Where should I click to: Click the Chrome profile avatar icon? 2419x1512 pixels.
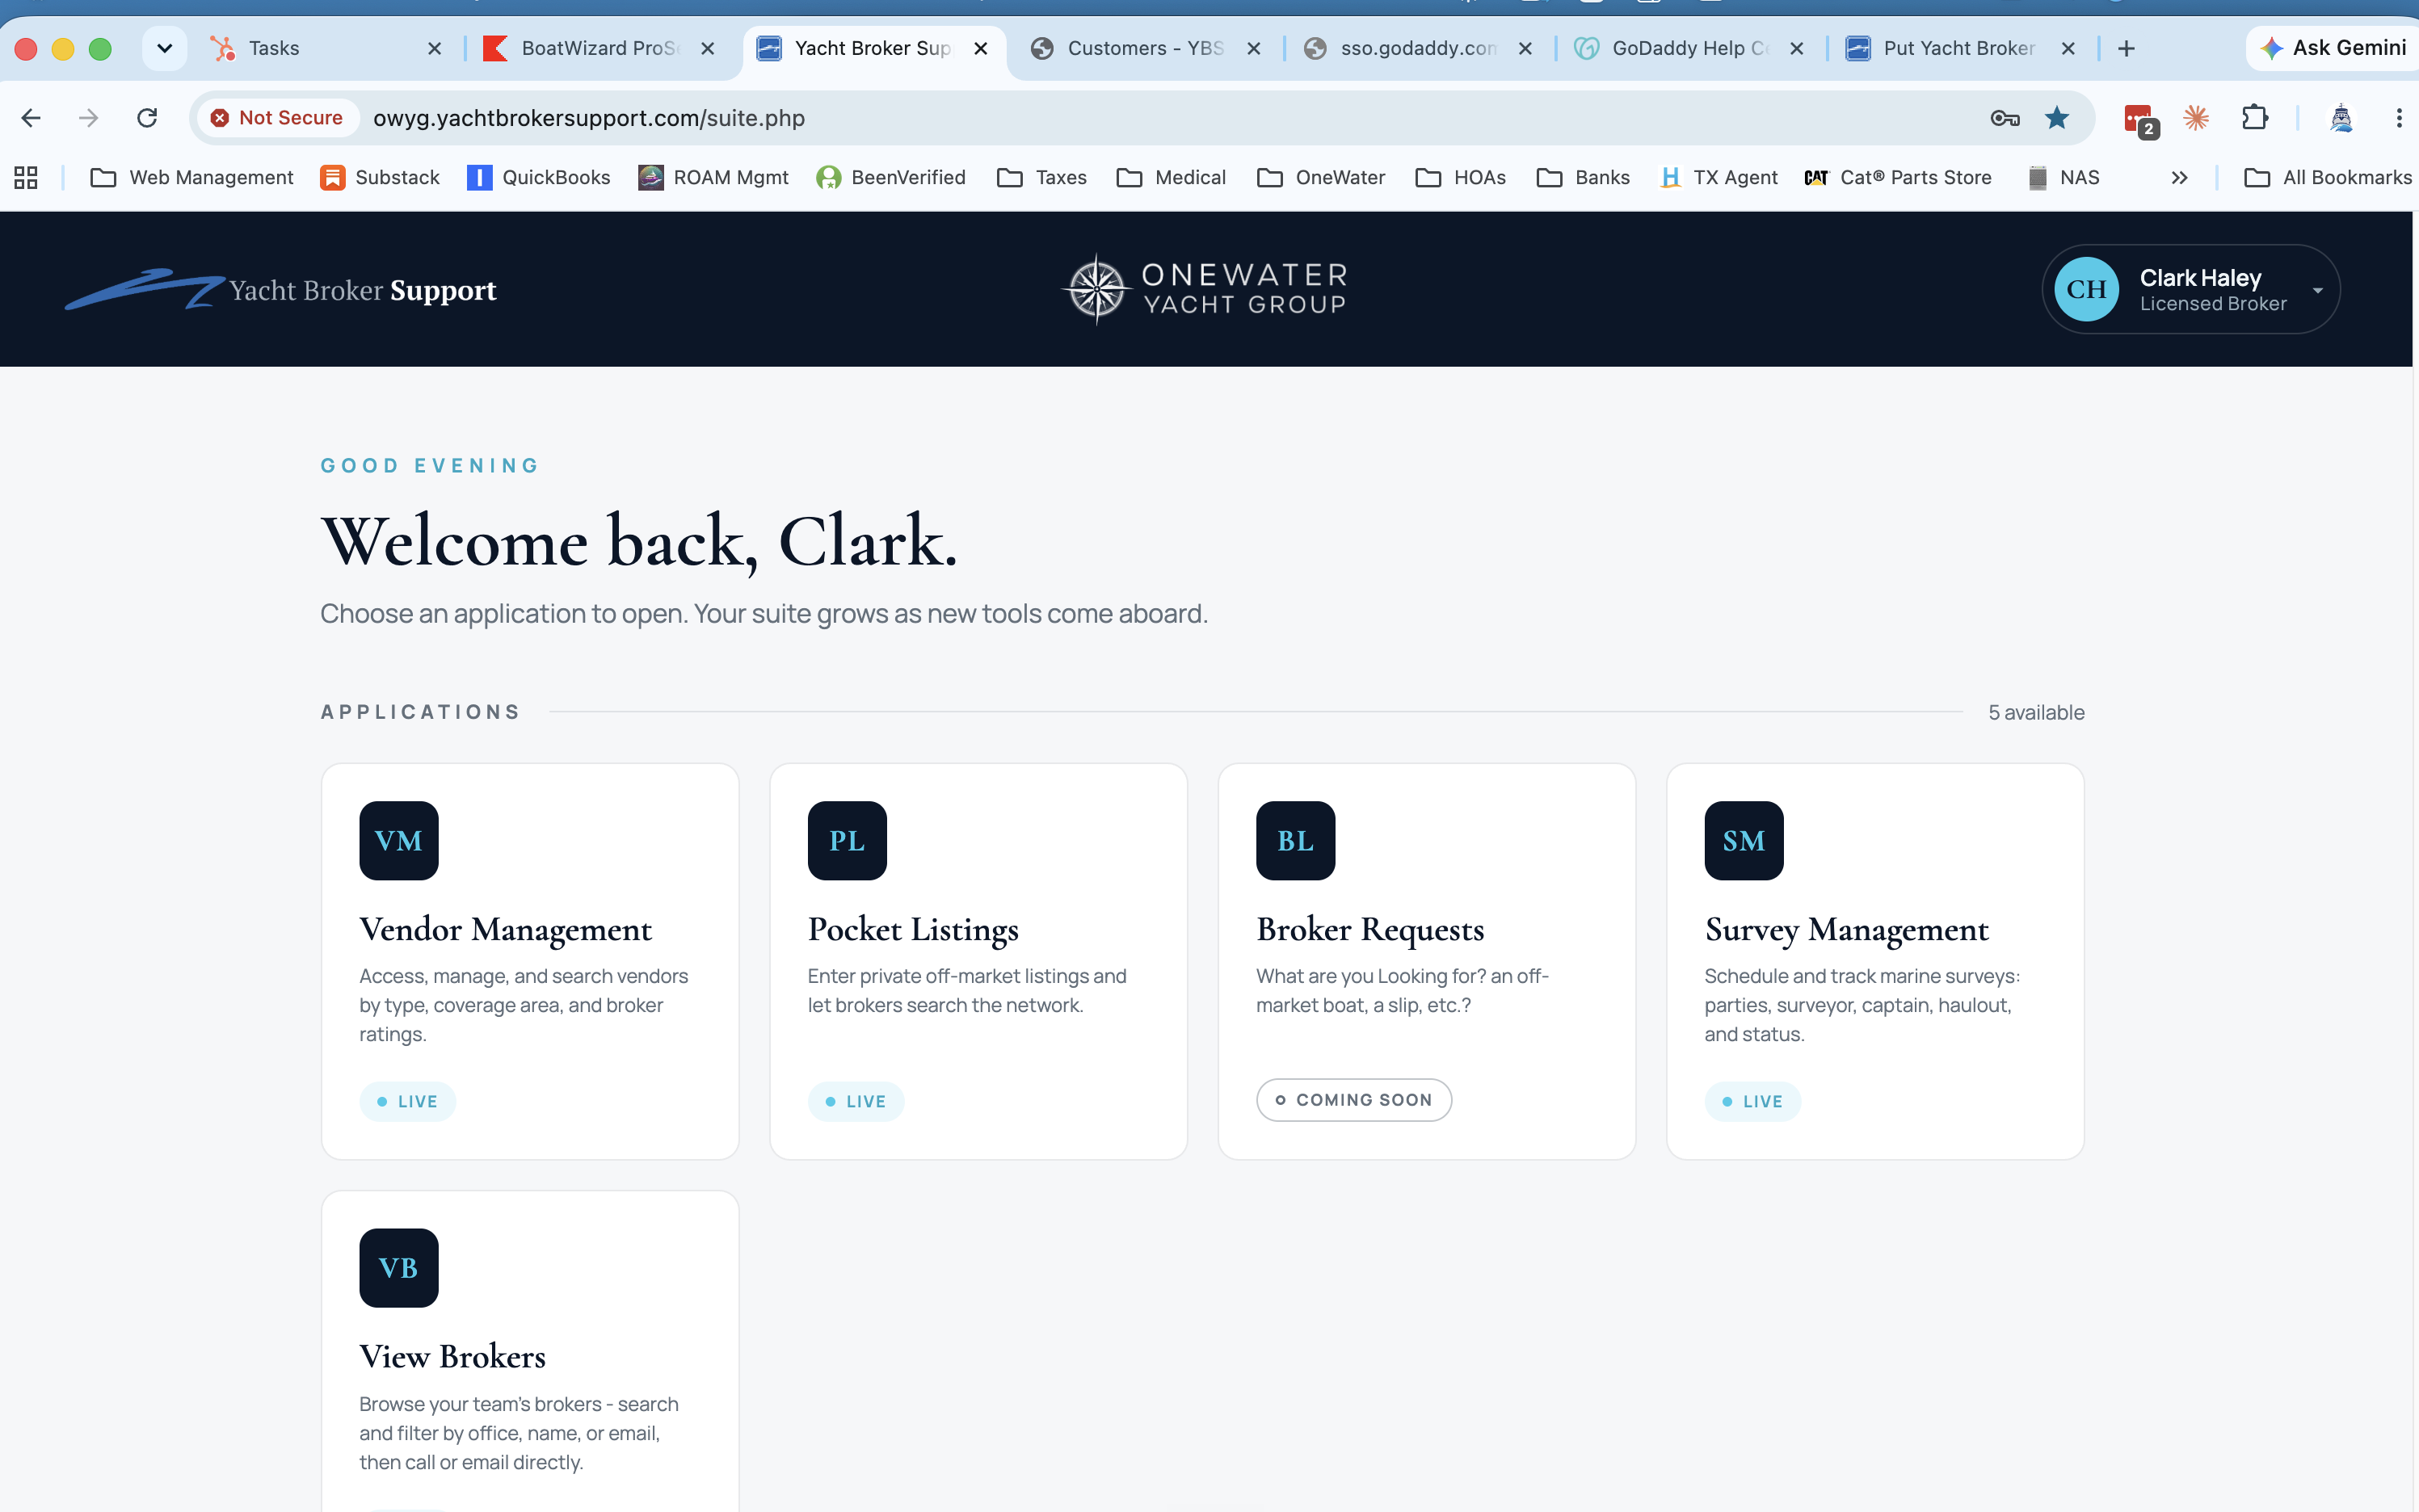coord(2341,118)
